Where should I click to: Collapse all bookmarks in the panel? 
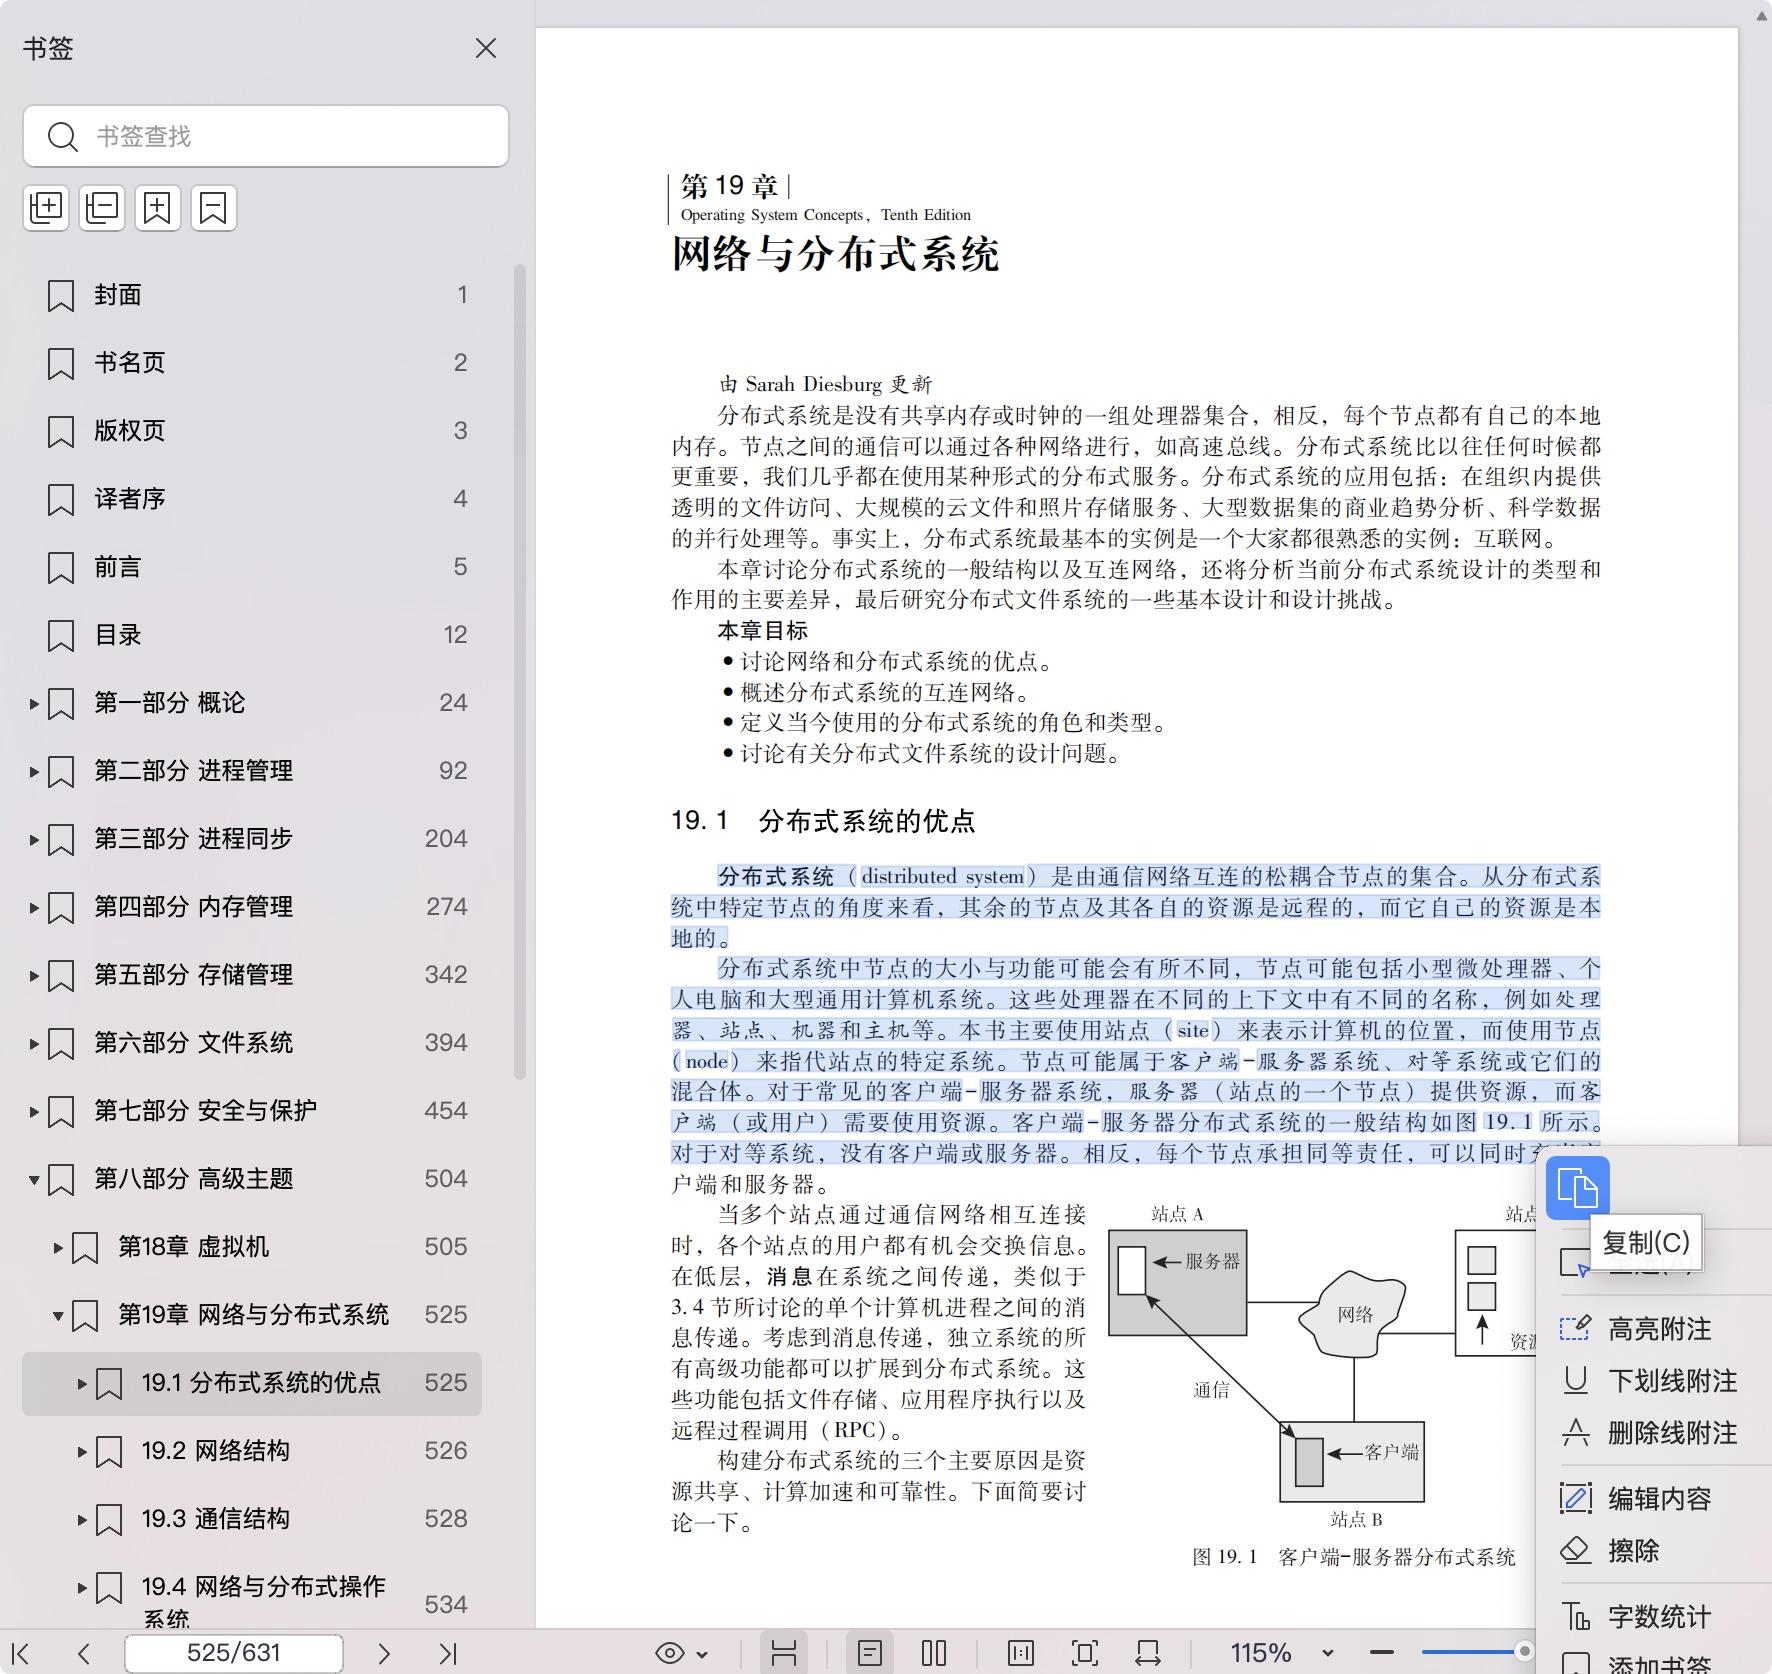[x=101, y=208]
